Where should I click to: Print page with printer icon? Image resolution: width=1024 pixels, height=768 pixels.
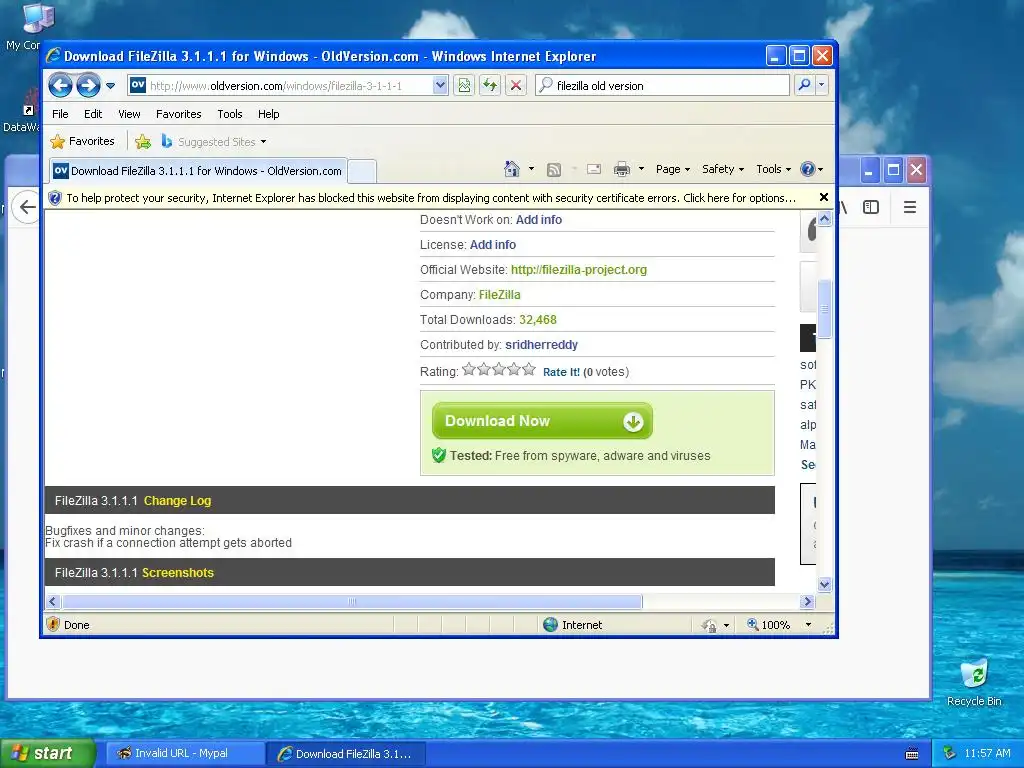622,169
